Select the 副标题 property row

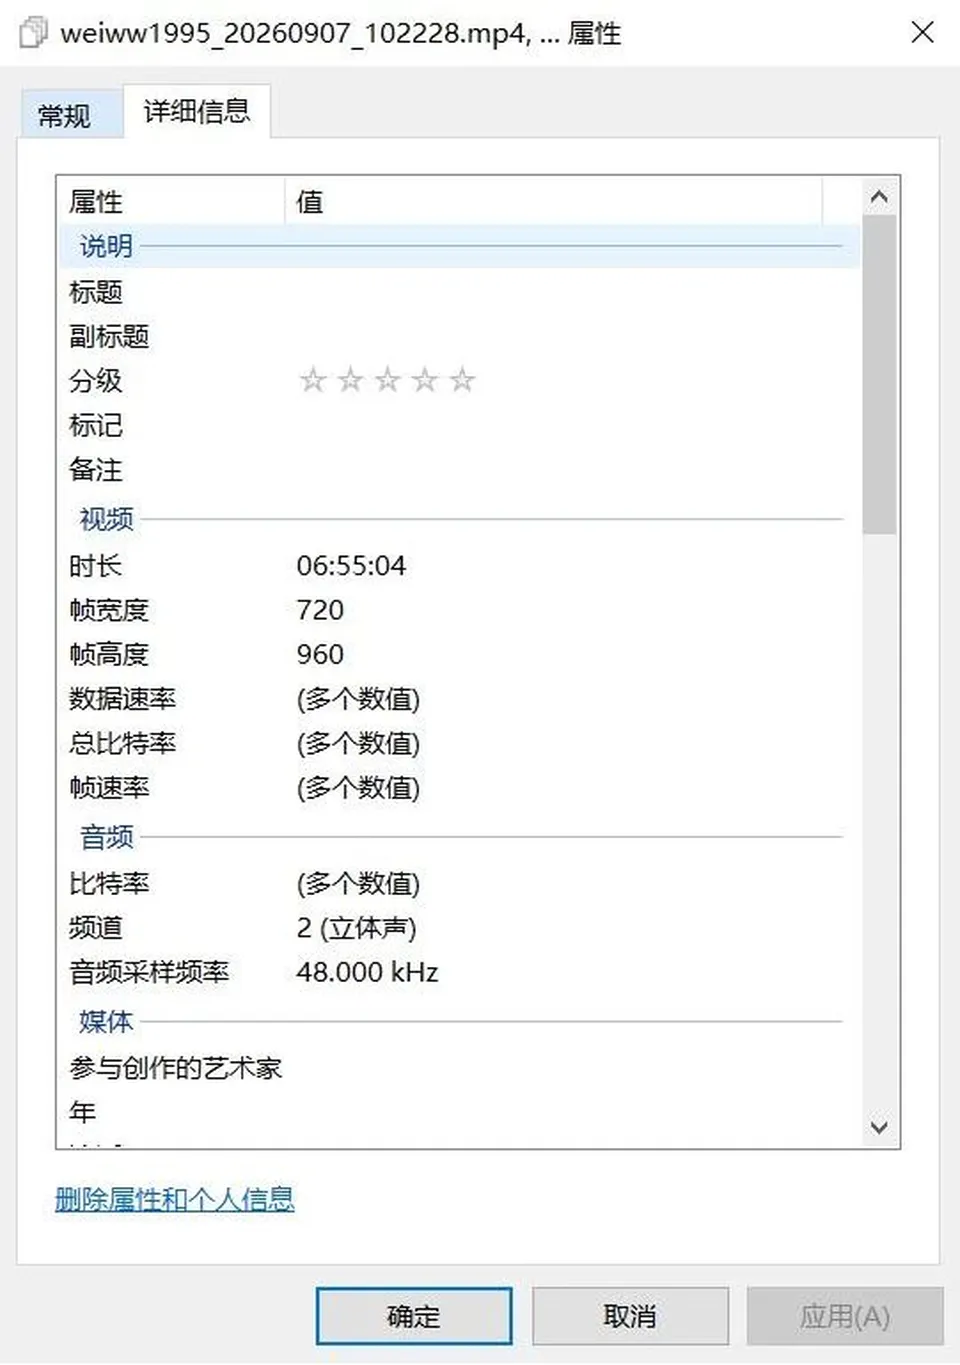458,336
